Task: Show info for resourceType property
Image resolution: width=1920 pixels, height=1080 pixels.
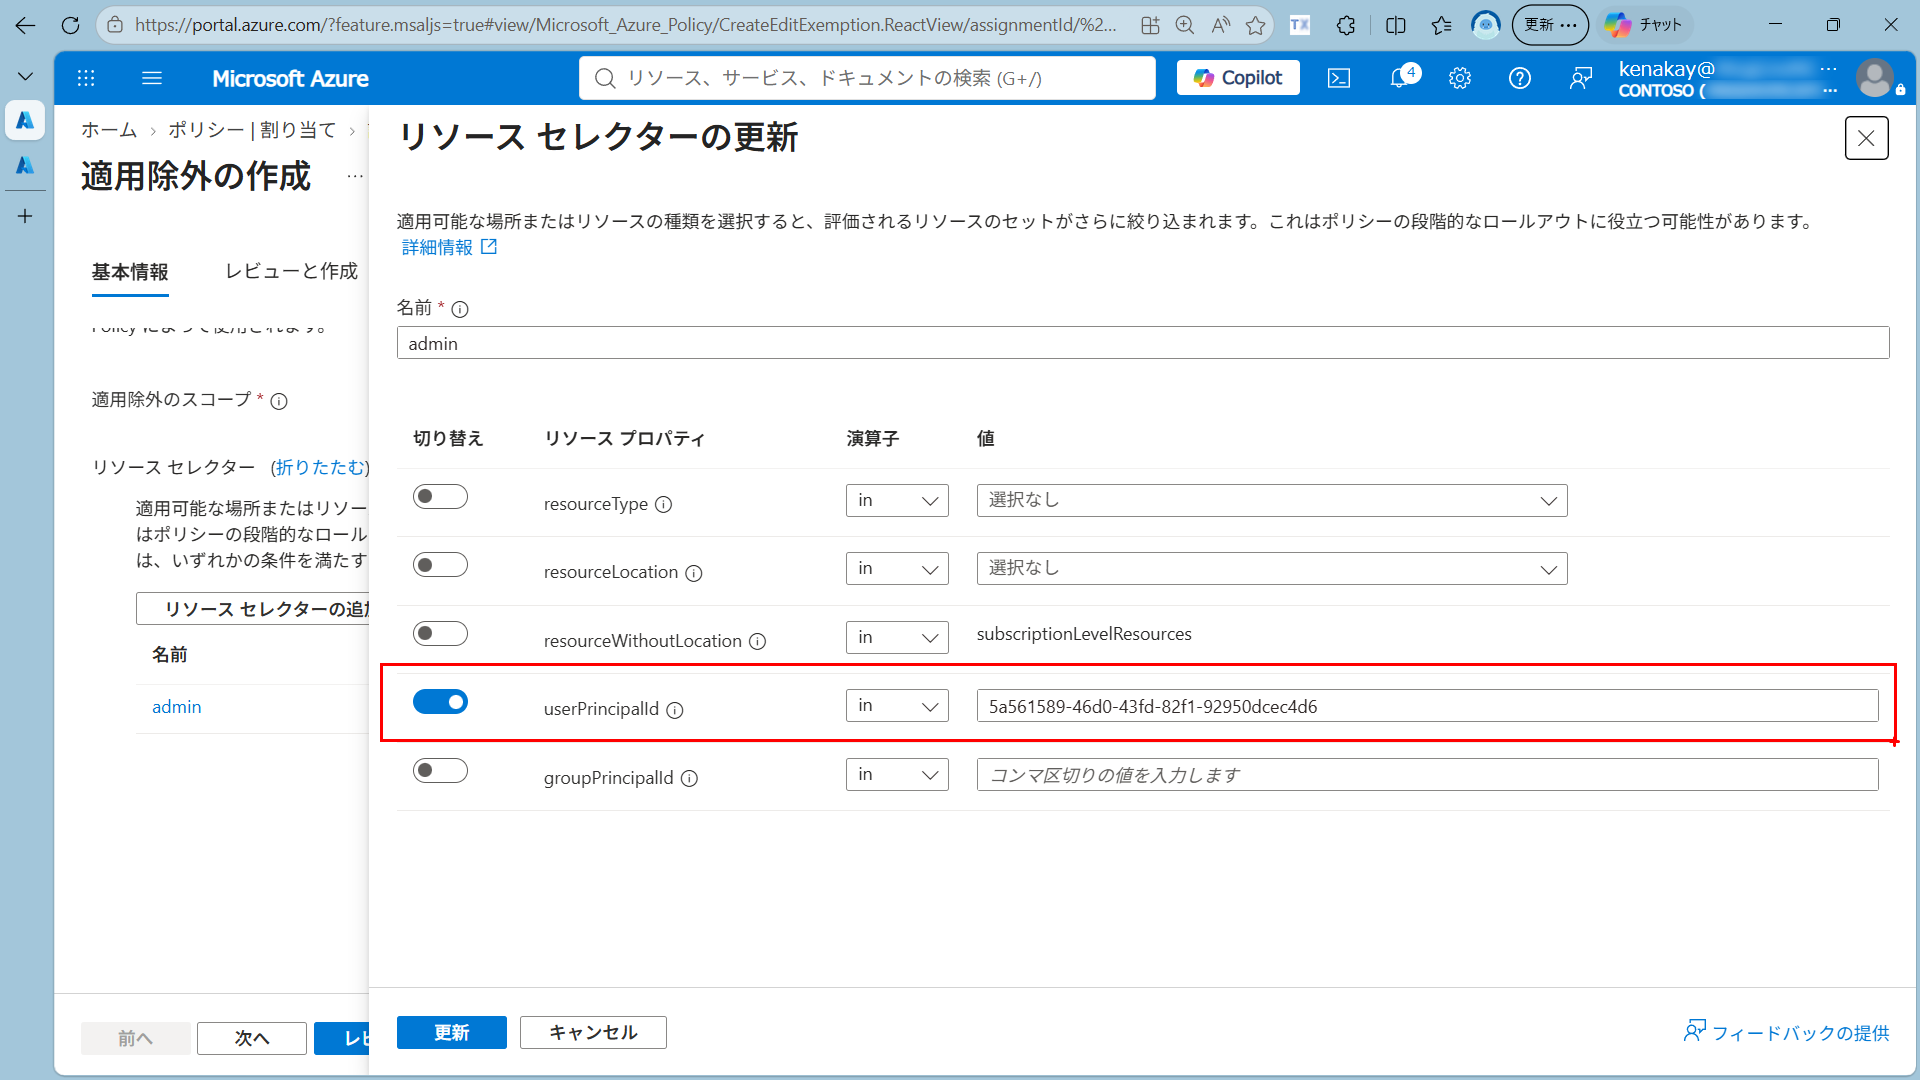Action: click(x=663, y=505)
